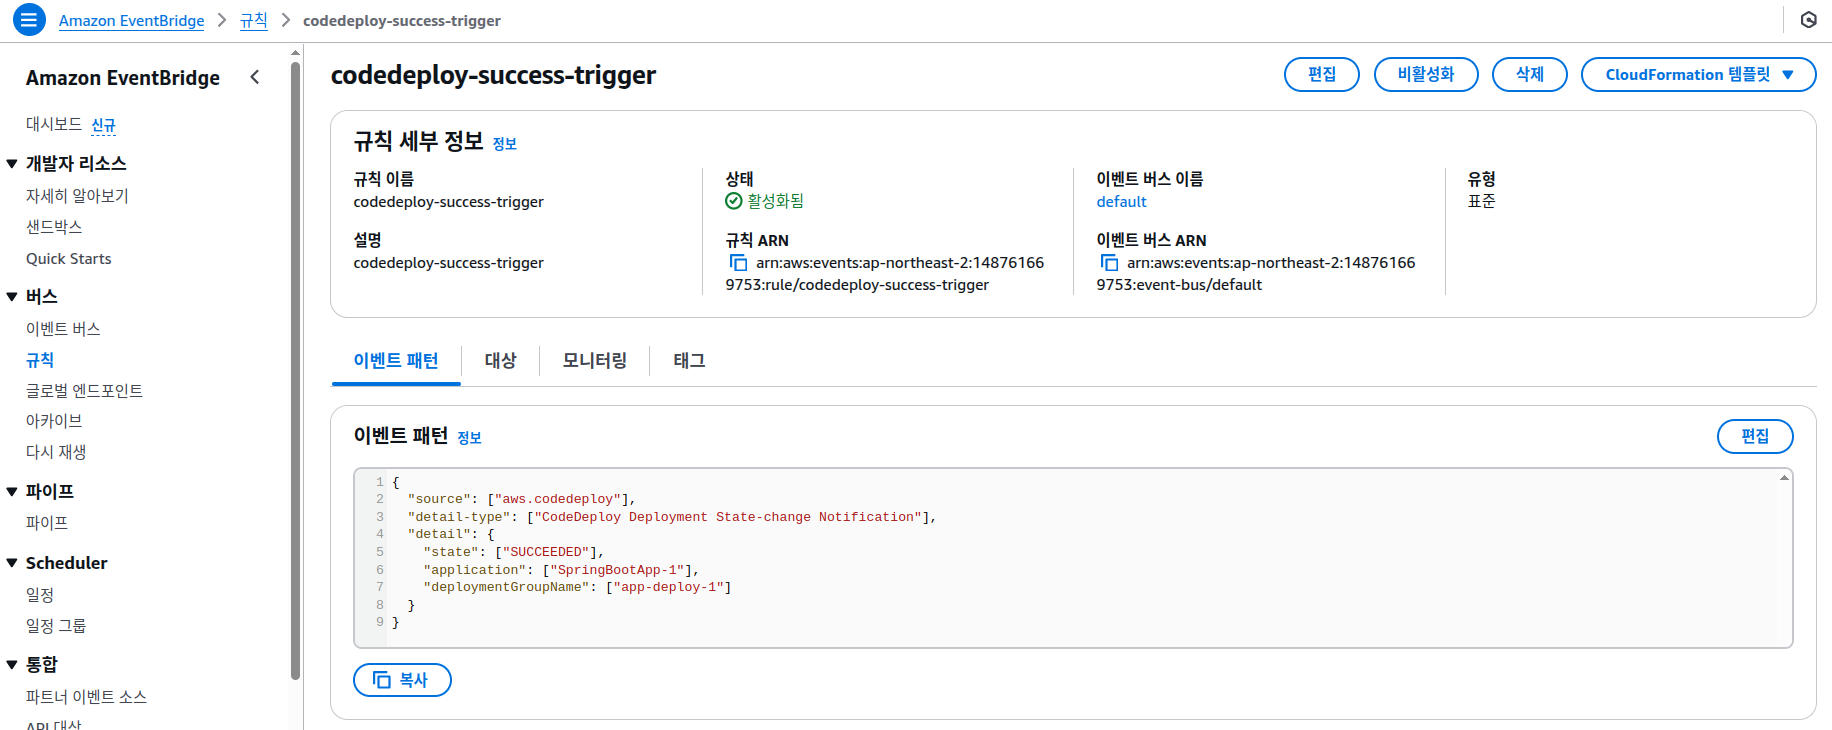Click the sidebar vertical scrollbar
1832x730 pixels.
295,370
